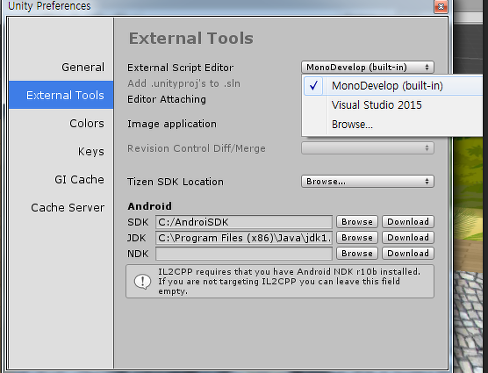Select the External Tools tab

(61, 95)
